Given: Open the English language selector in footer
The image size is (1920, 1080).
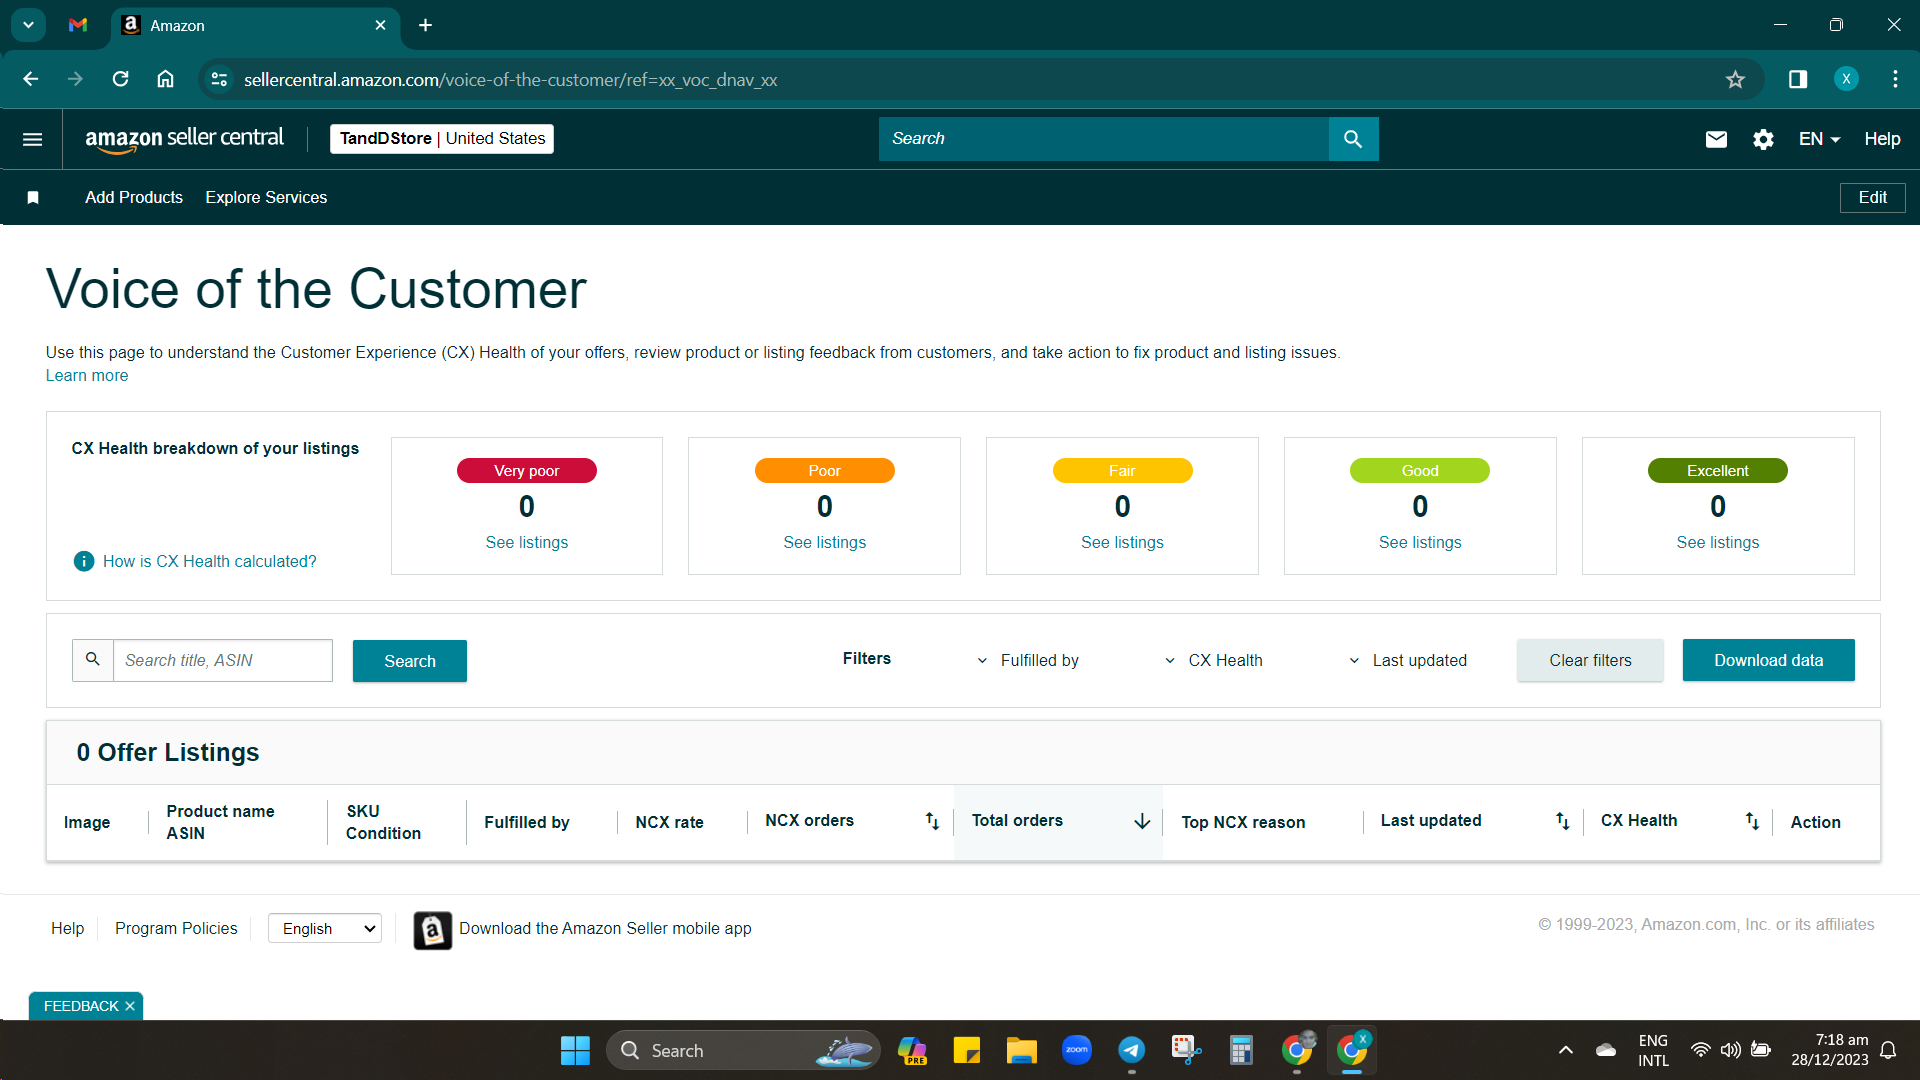Looking at the screenshot, I should [325, 929].
